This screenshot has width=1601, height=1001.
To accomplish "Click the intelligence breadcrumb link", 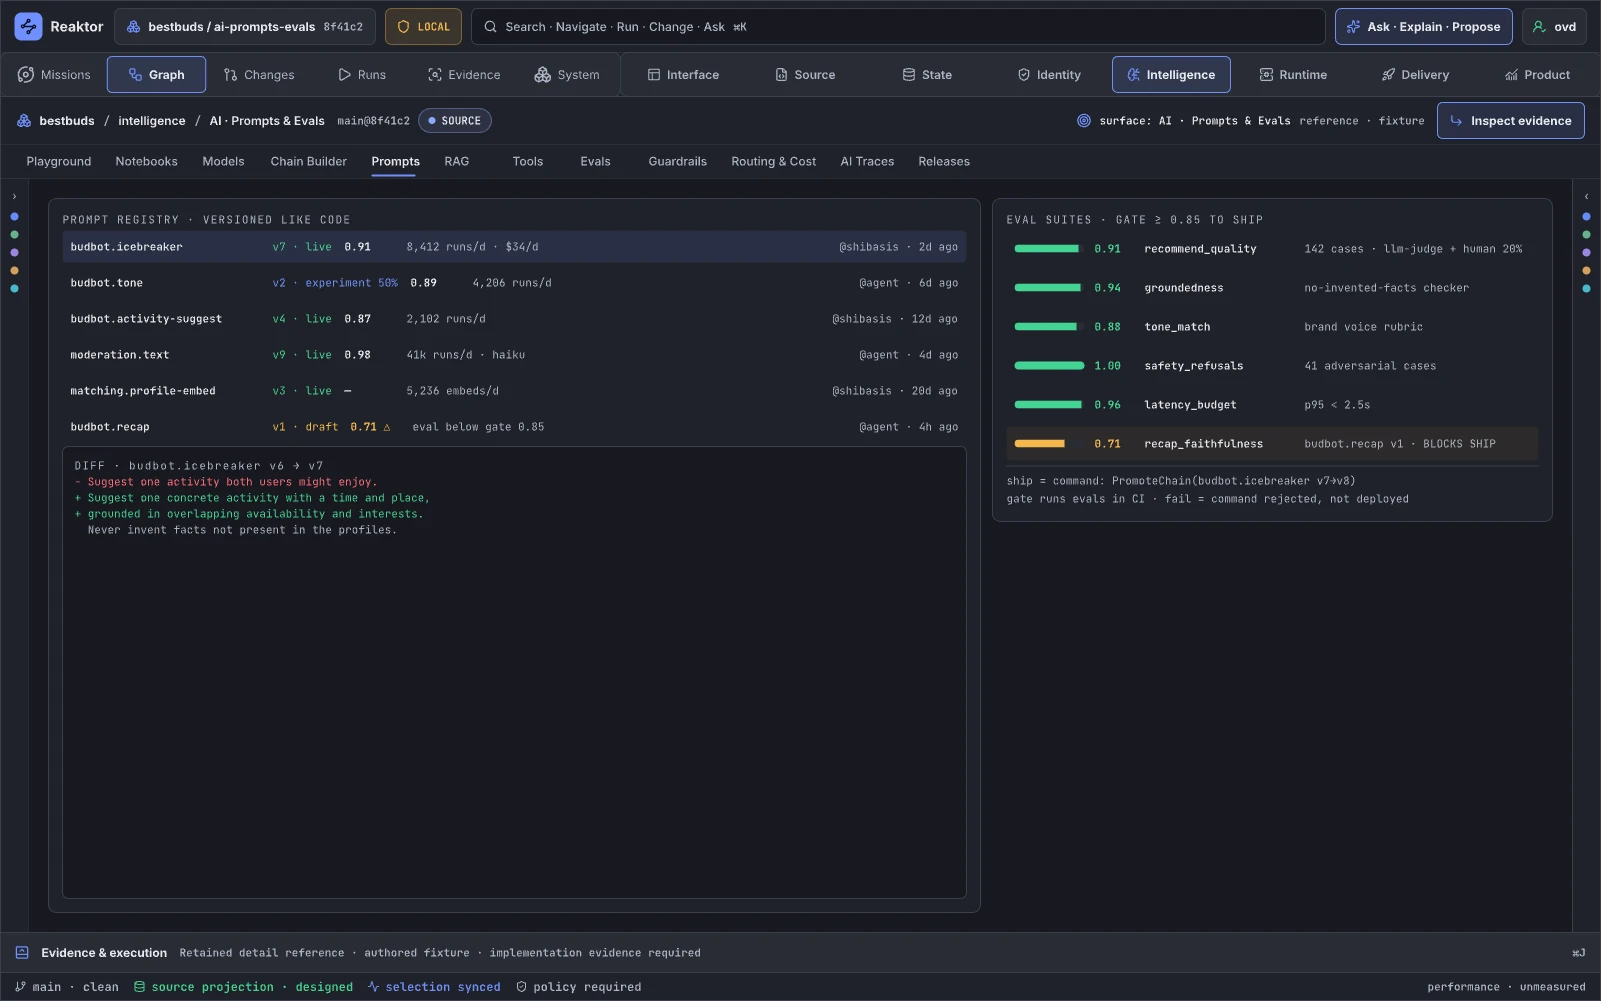I will (x=152, y=121).
